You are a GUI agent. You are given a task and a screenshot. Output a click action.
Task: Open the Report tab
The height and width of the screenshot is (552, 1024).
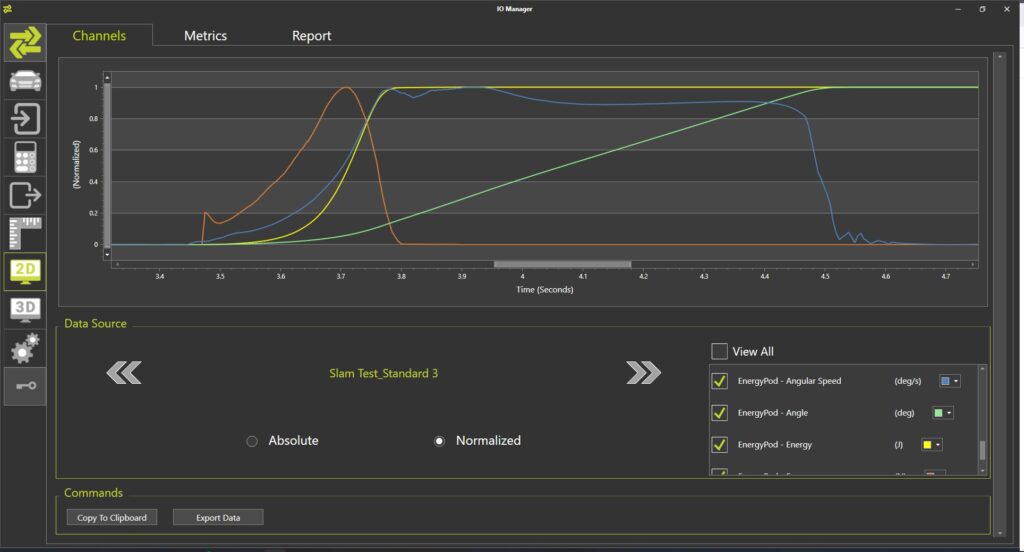pos(311,36)
